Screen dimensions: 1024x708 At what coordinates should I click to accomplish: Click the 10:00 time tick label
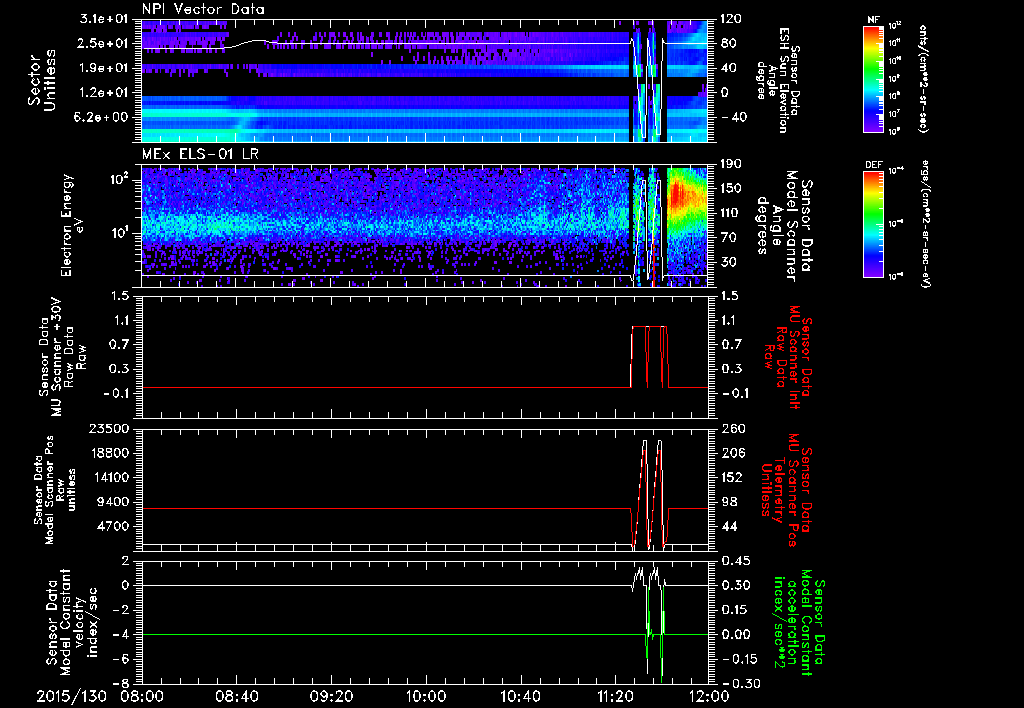click(426, 696)
